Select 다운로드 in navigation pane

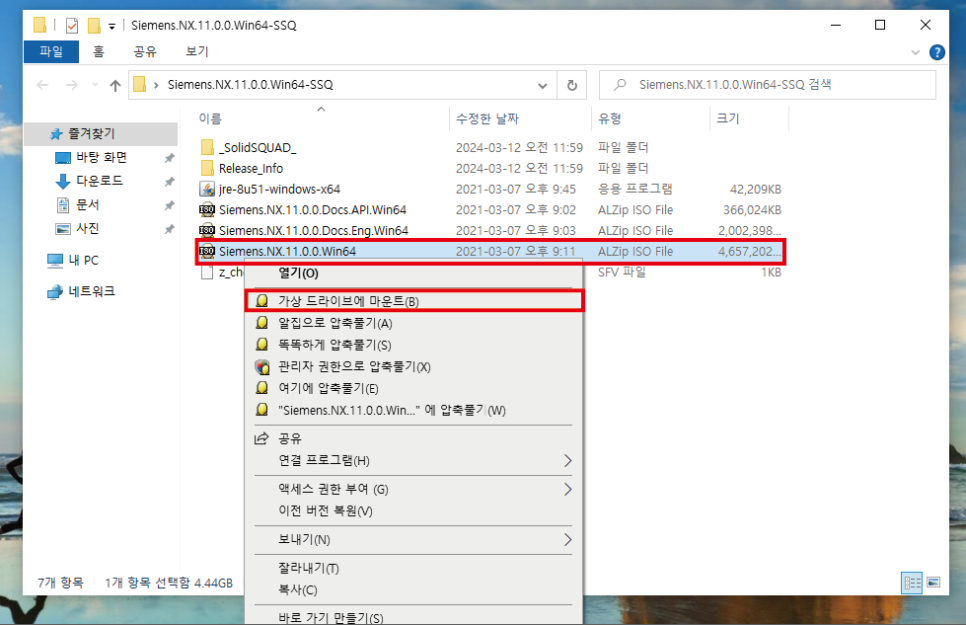pyautogui.click(x=99, y=181)
